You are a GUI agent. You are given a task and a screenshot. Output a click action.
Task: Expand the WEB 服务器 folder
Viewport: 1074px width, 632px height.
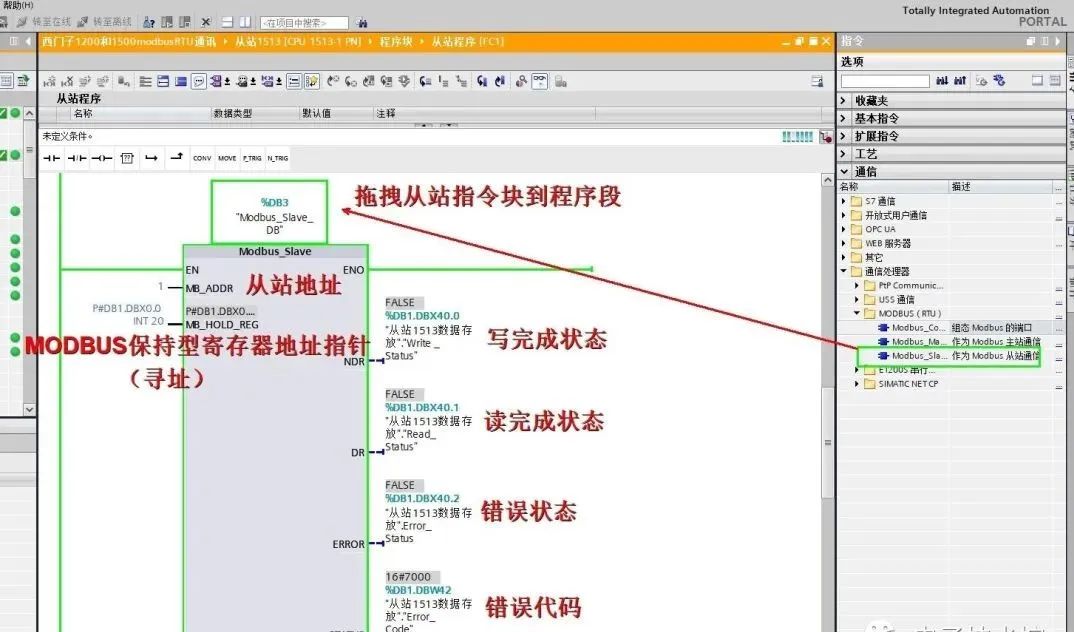844,243
